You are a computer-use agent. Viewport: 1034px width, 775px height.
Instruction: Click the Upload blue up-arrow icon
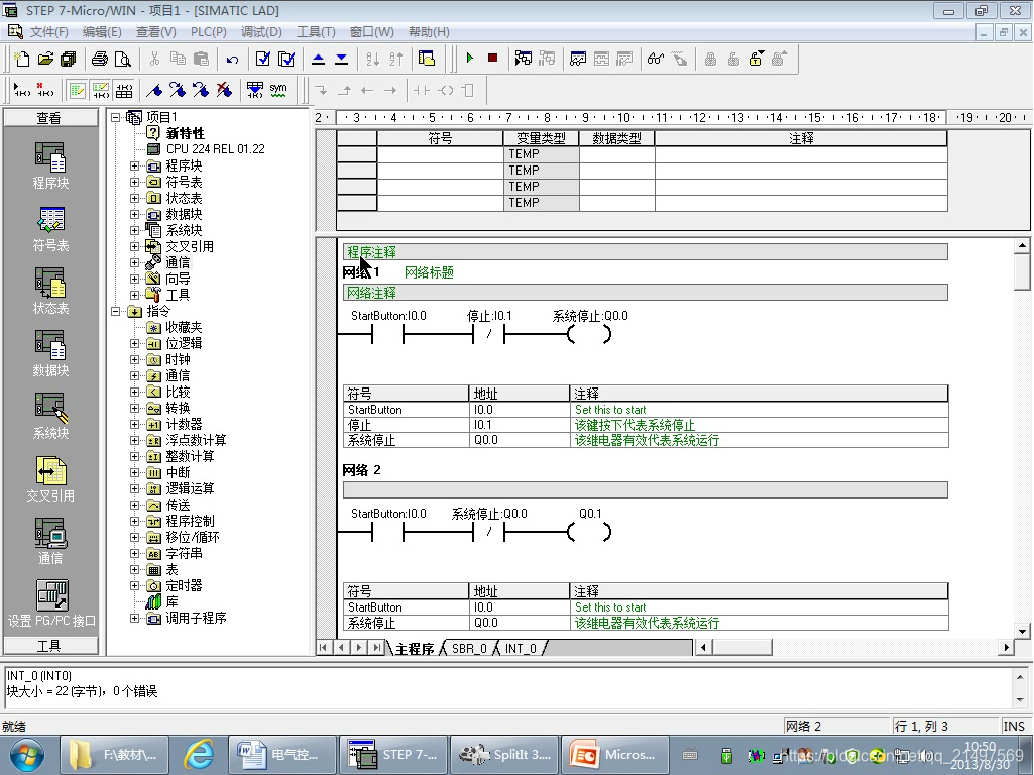tap(318, 59)
